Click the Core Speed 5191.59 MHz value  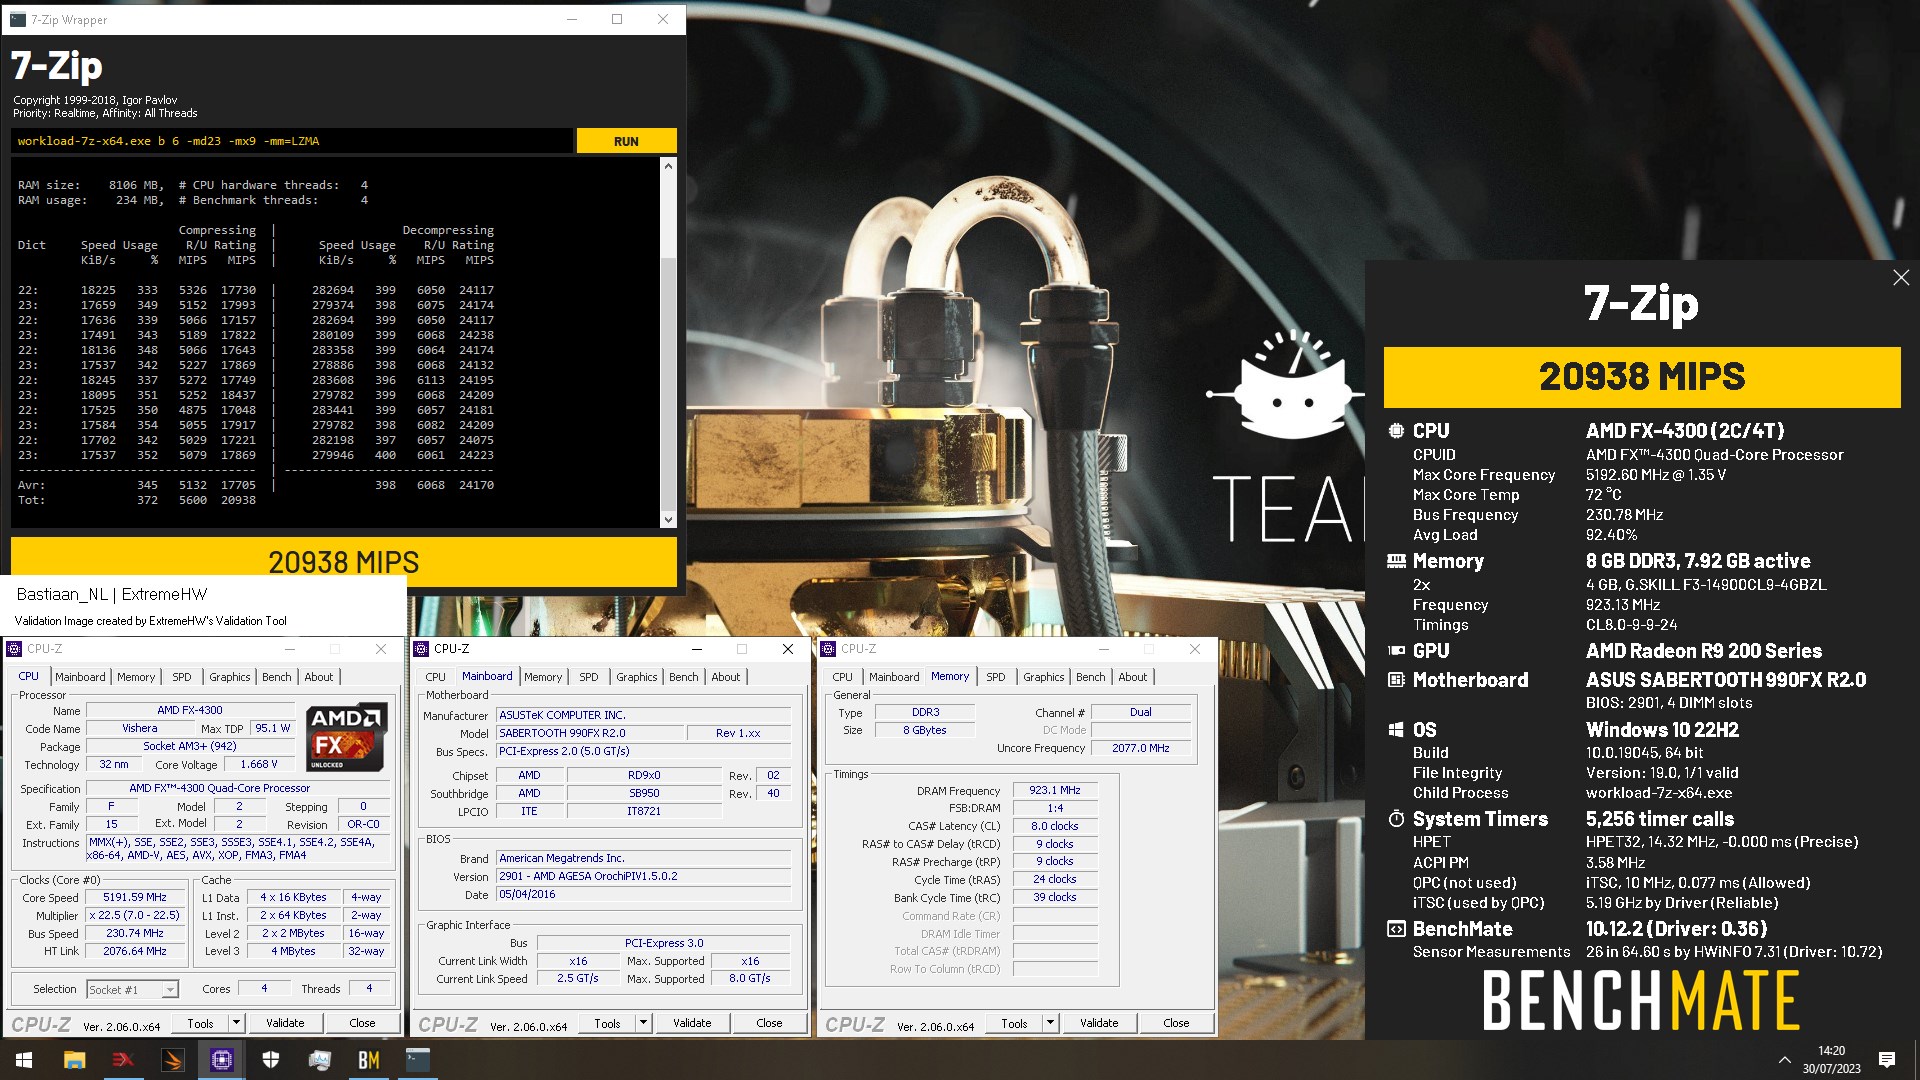click(x=135, y=898)
